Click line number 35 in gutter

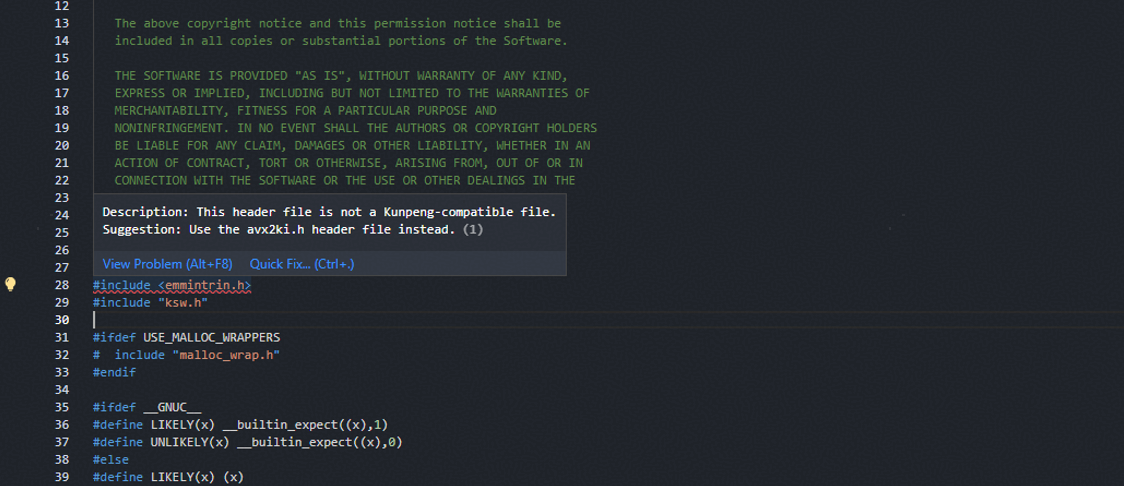point(60,407)
